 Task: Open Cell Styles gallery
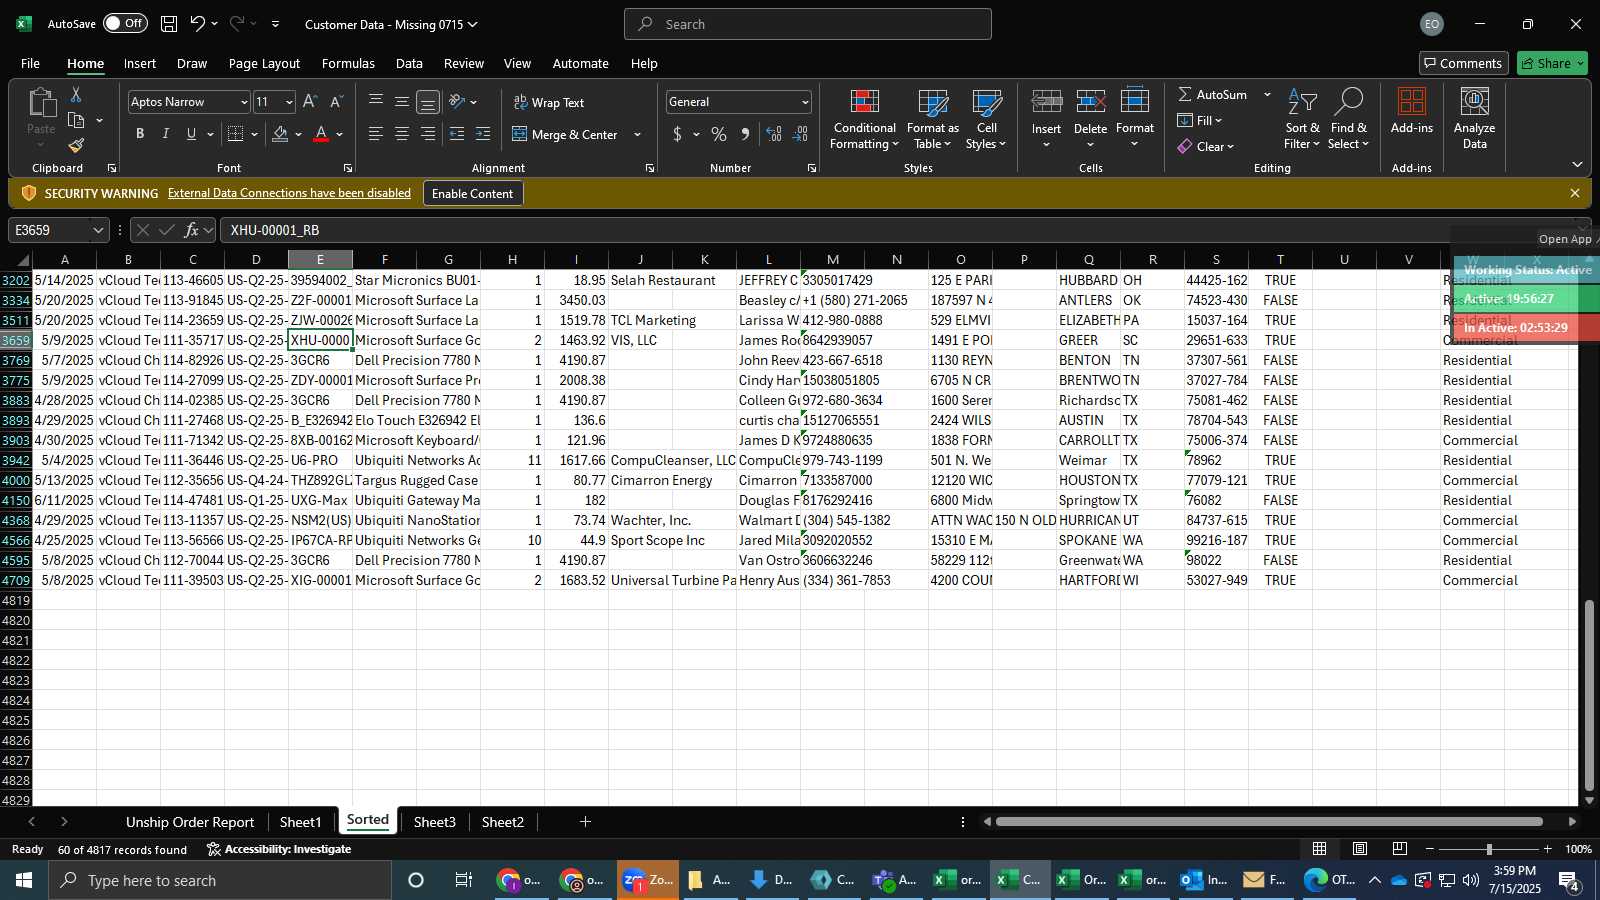click(986, 120)
